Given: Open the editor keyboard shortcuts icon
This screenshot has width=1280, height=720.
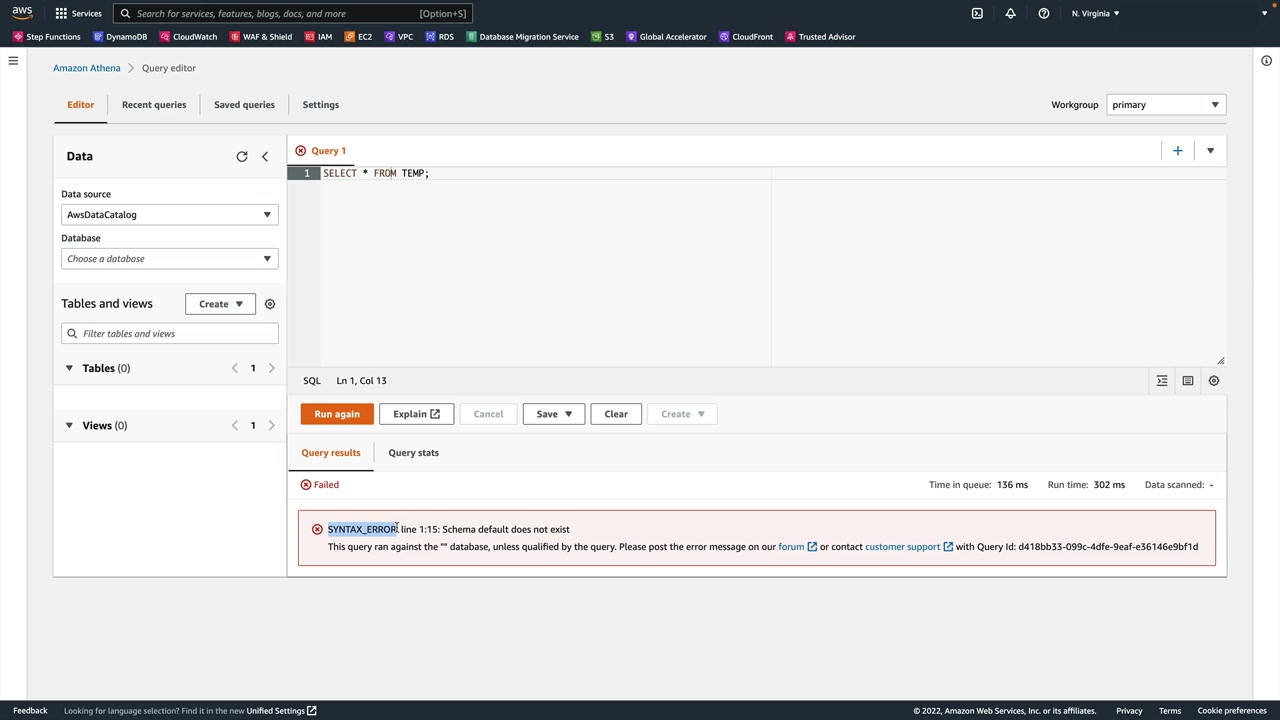Looking at the screenshot, I should click(1188, 381).
